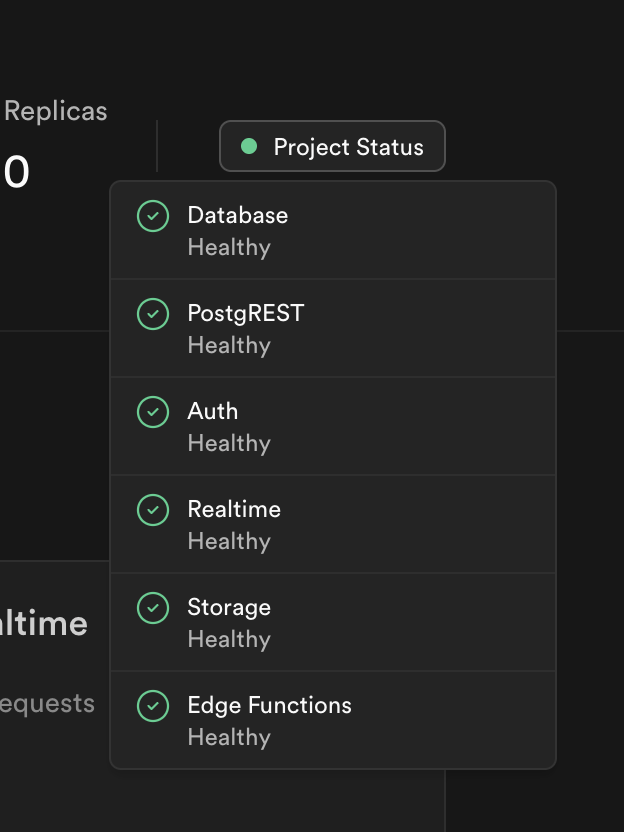Viewport: 624px width, 832px height.
Task: Click the Auth healthy checkmark icon
Action: 152,412
